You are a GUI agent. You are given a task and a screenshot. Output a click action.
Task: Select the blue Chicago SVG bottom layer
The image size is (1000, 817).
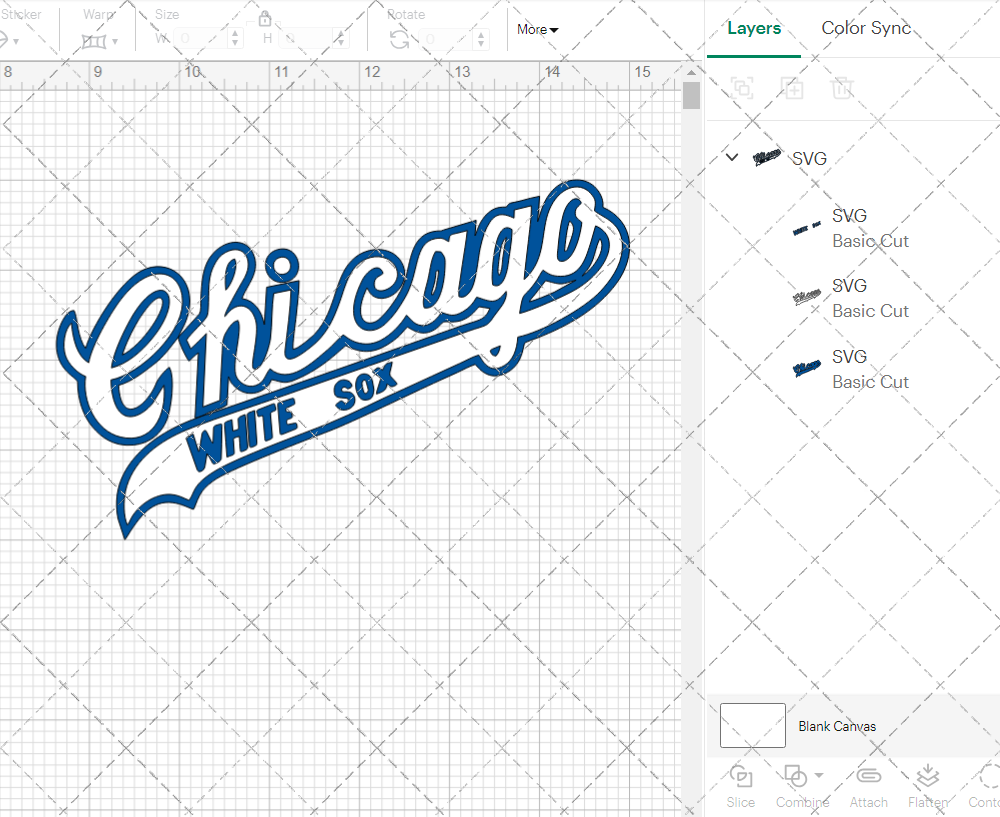coord(852,369)
